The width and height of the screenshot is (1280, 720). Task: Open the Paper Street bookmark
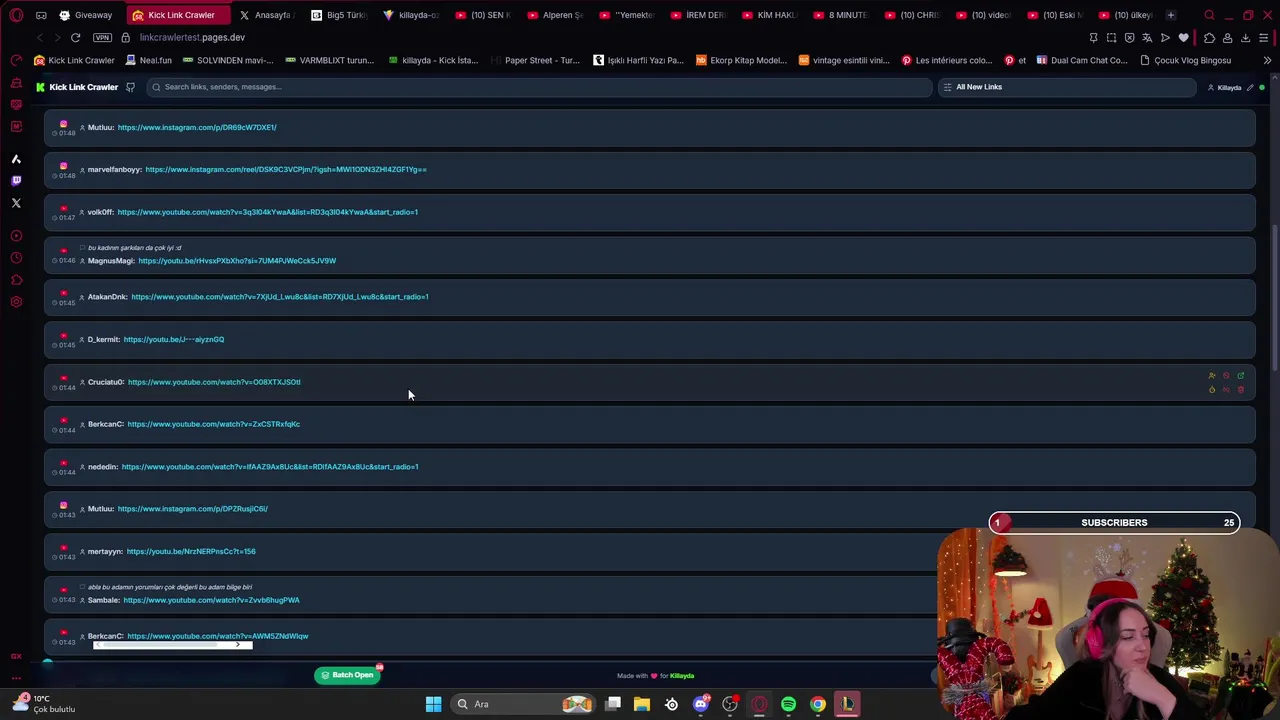[x=535, y=60]
